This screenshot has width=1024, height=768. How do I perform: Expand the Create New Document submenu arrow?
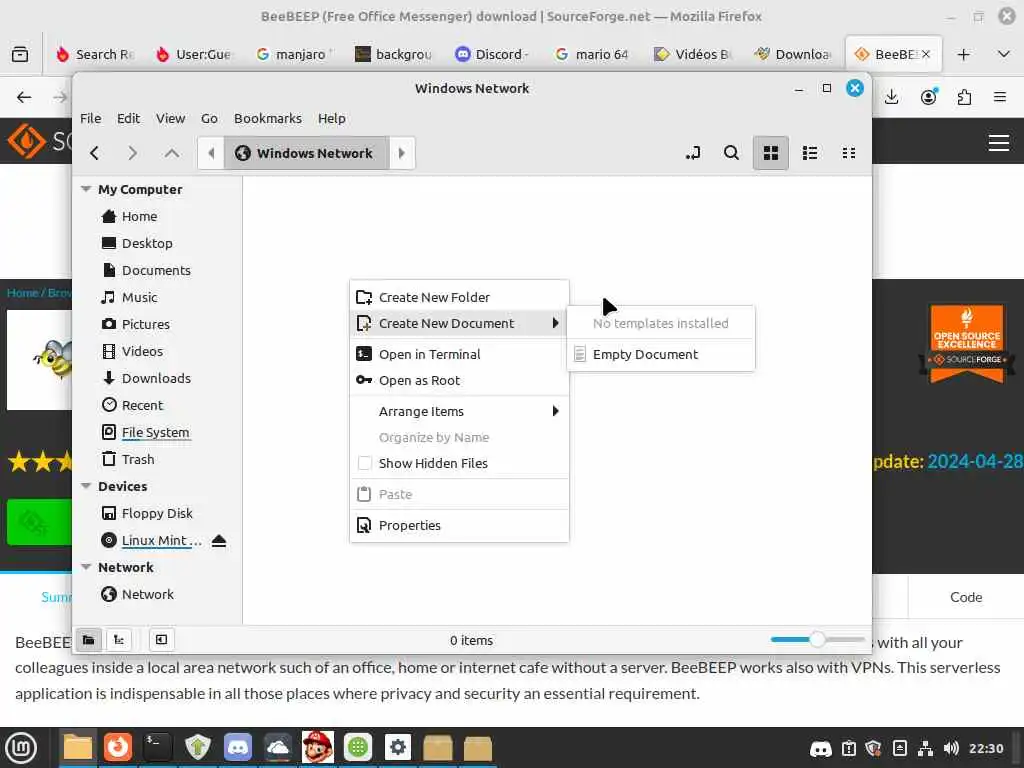tap(556, 323)
